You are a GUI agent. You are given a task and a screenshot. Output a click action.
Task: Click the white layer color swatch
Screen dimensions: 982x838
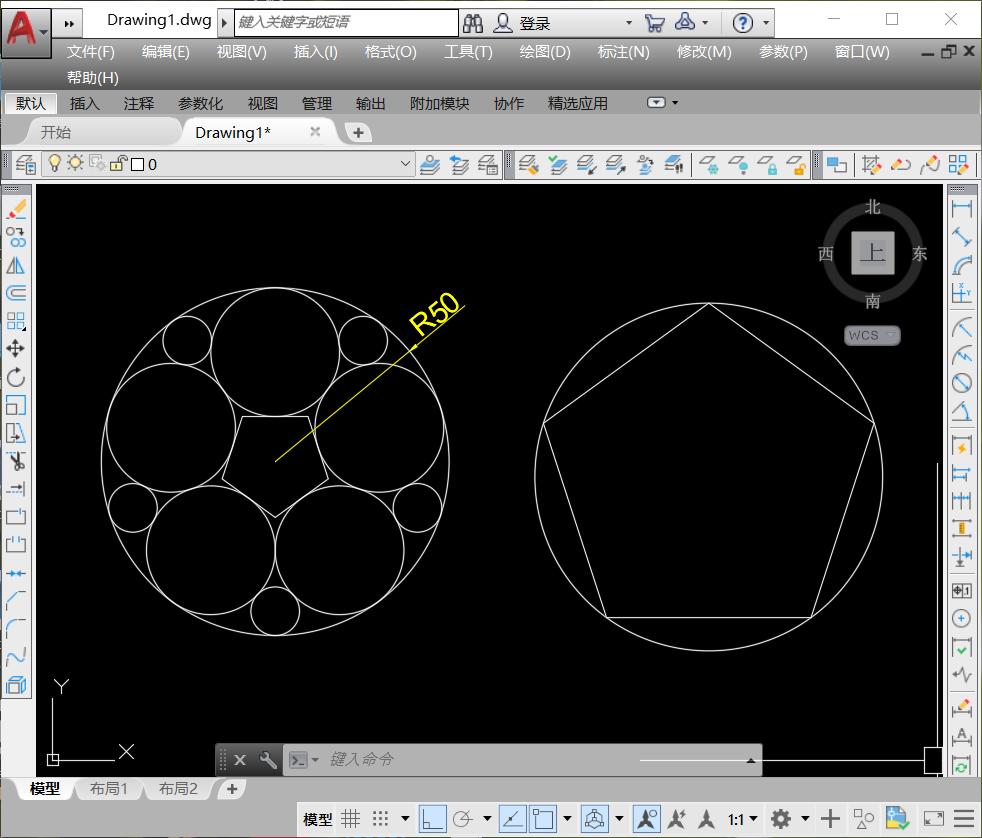137,163
